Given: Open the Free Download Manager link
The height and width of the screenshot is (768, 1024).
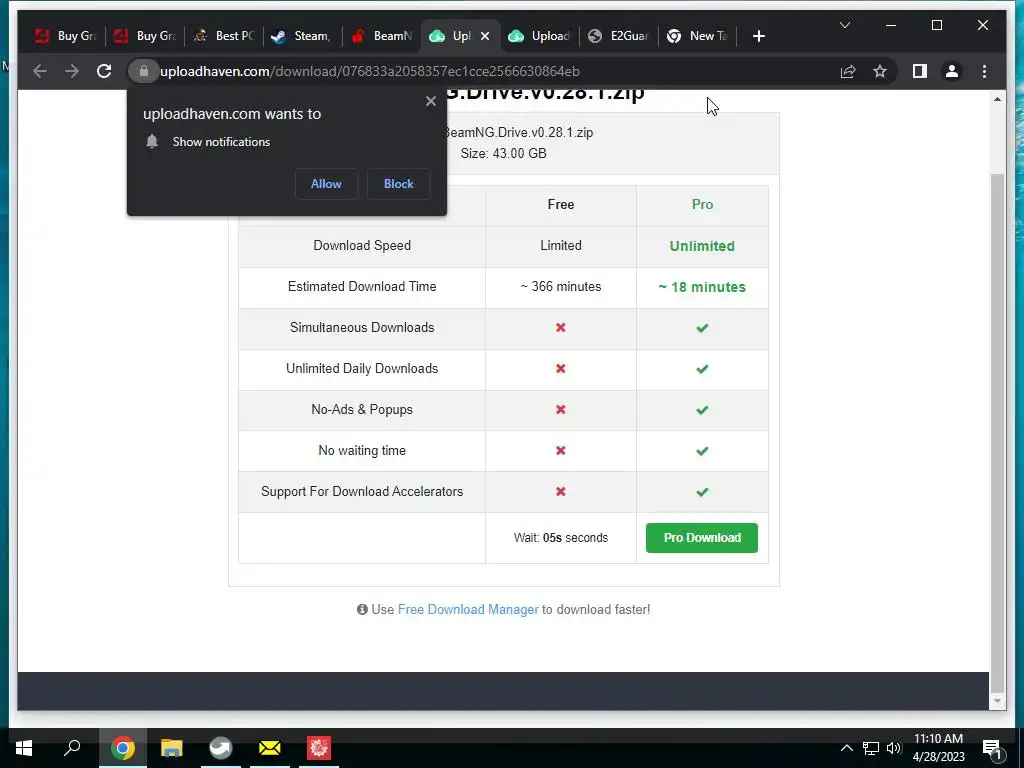Looking at the screenshot, I should (x=468, y=609).
